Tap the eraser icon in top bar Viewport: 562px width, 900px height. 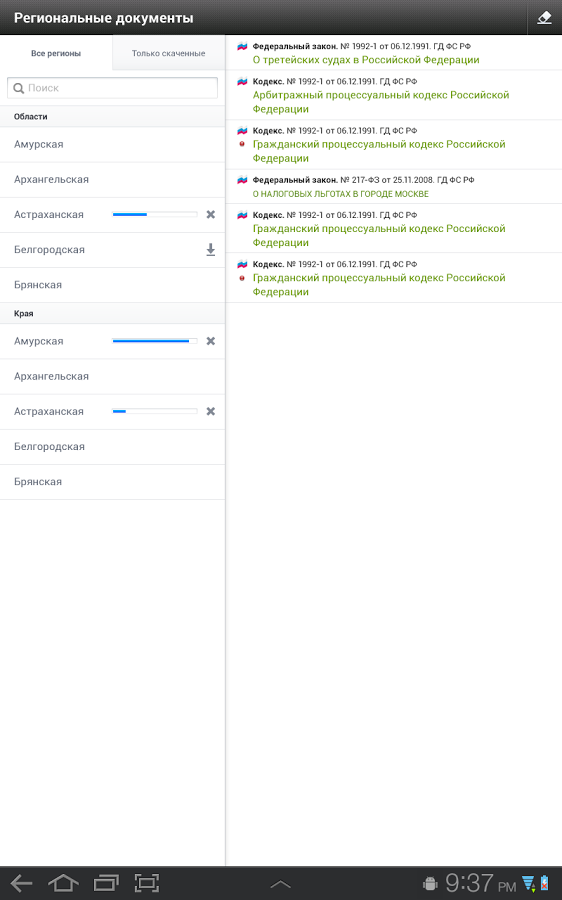pos(544,18)
